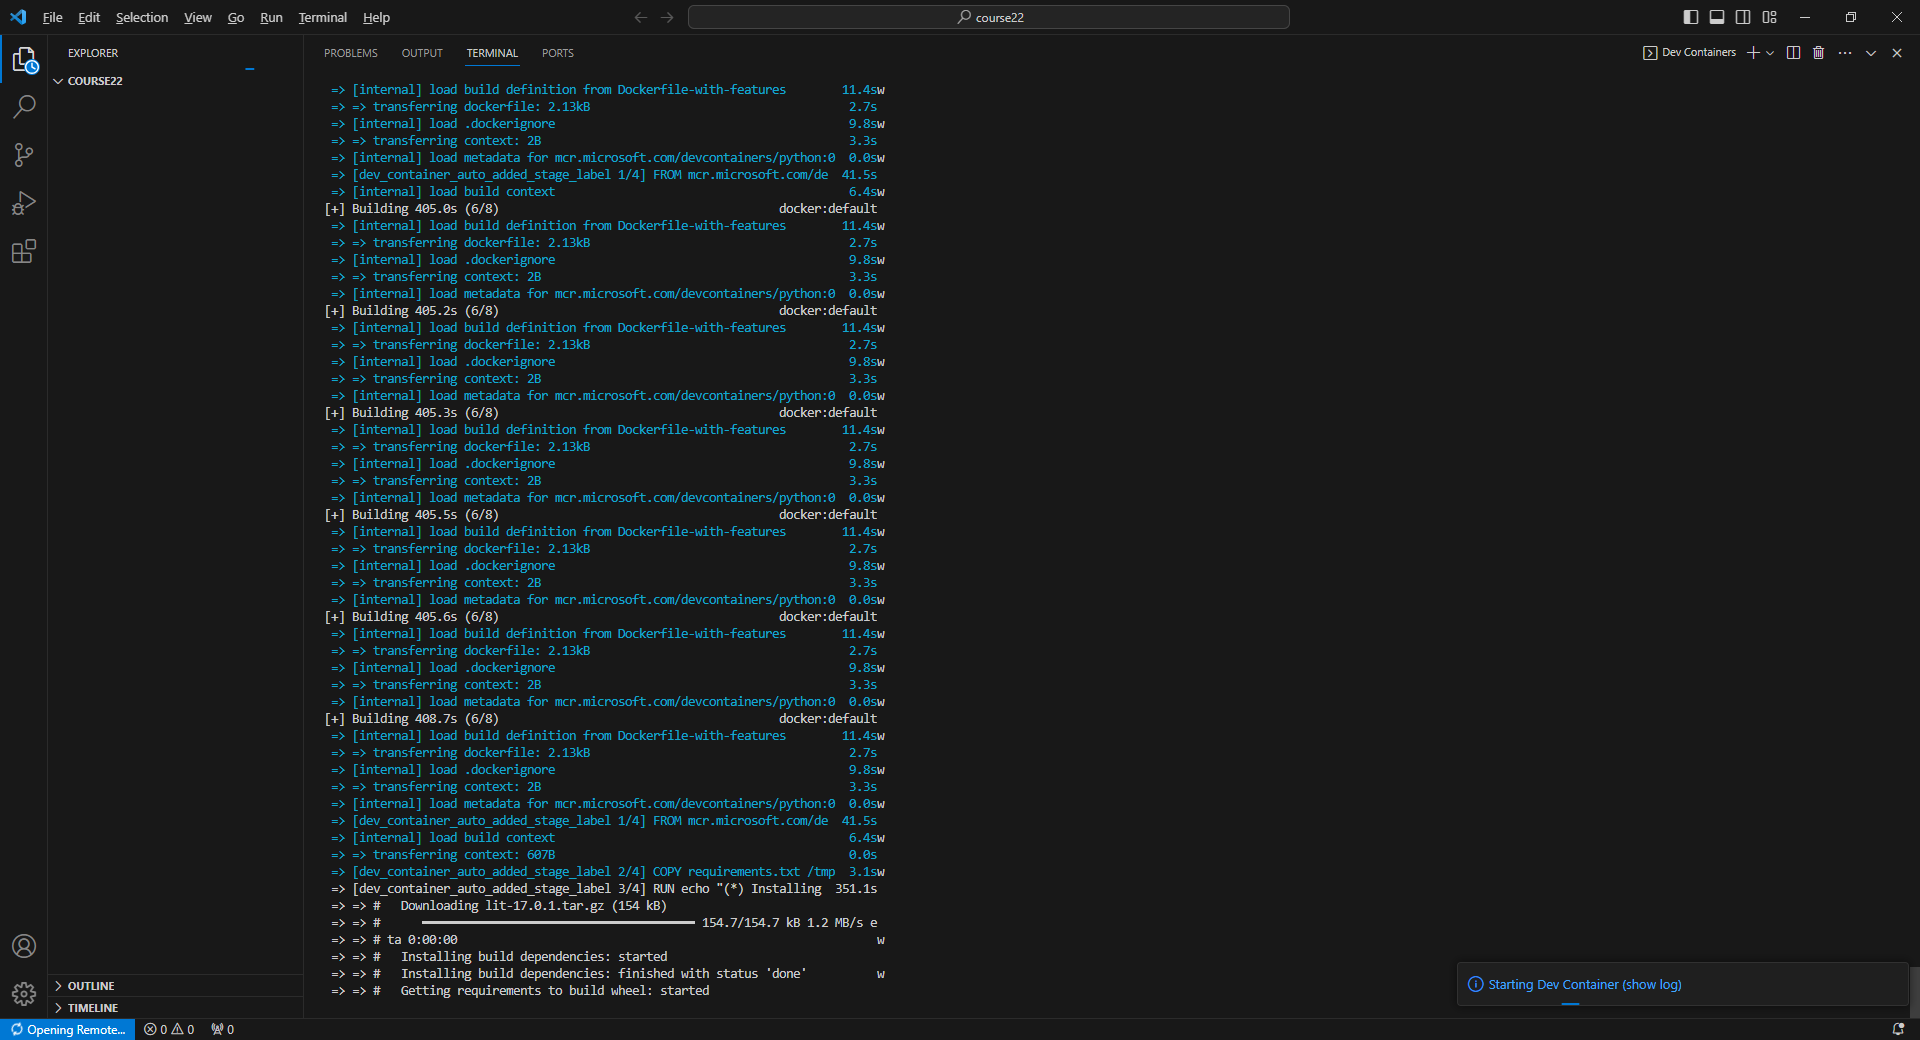This screenshot has width=1920, height=1040.
Task: Open the Go menu
Action: coord(236,17)
